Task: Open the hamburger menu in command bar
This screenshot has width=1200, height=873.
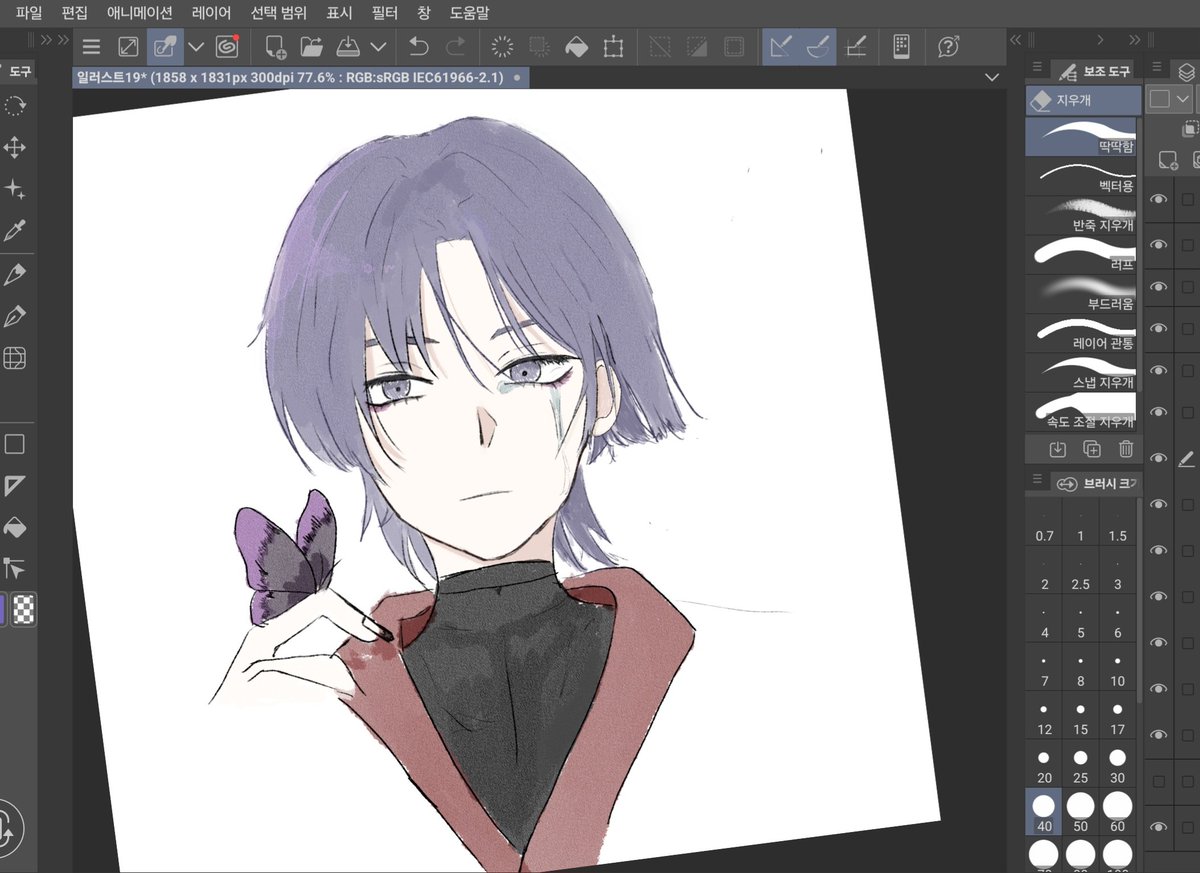Action: (x=91, y=47)
